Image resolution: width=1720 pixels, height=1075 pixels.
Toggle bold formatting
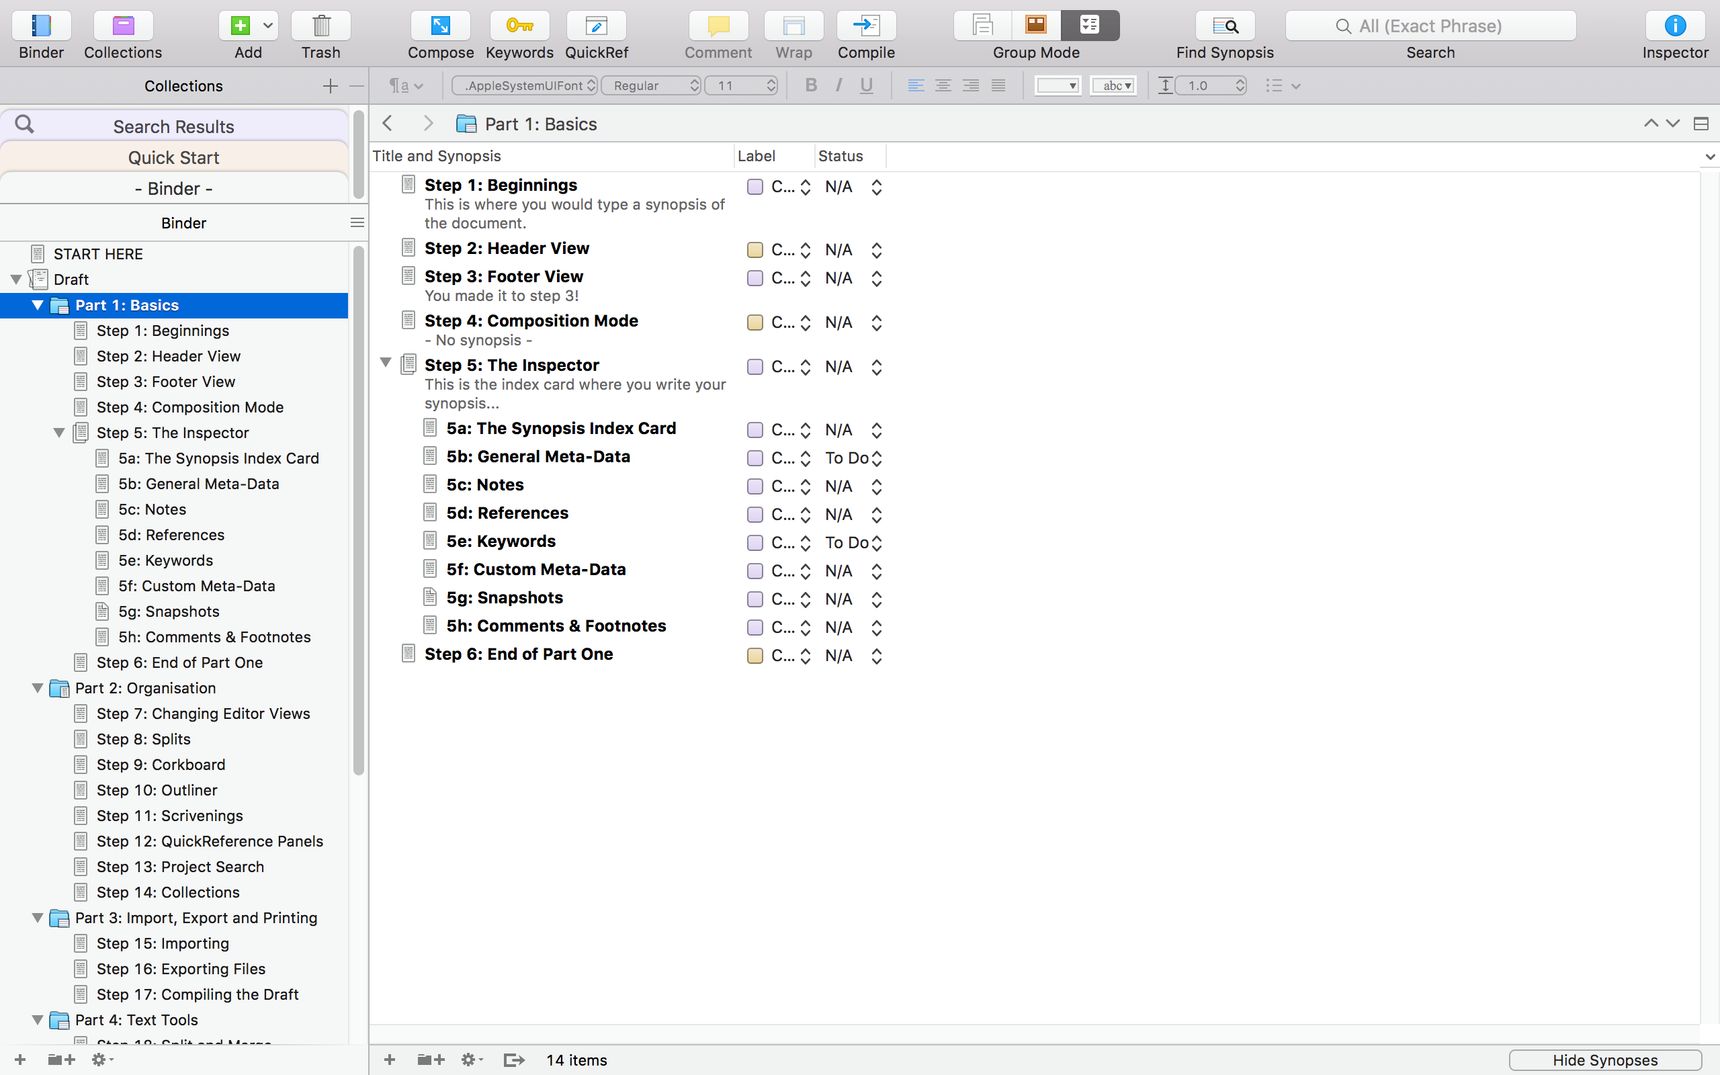811,85
